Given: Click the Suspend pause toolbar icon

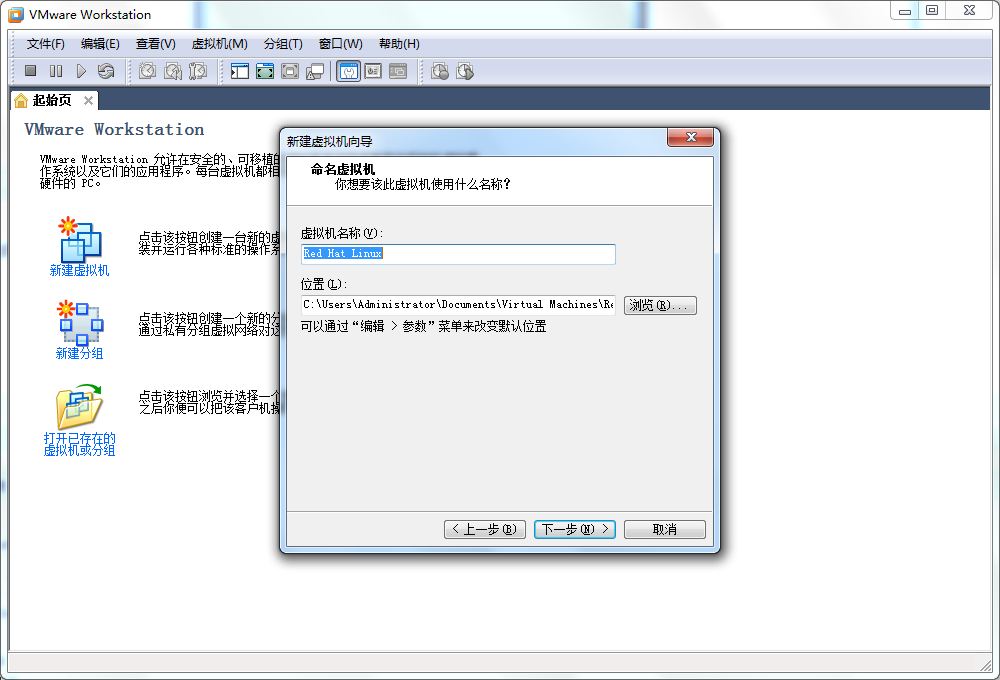Looking at the screenshot, I should (x=56, y=71).
